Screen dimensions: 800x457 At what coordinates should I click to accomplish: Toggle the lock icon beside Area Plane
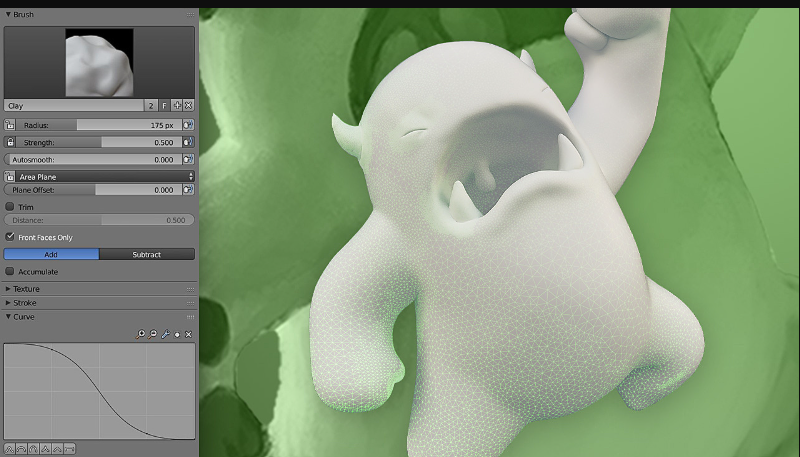point(10,177)
